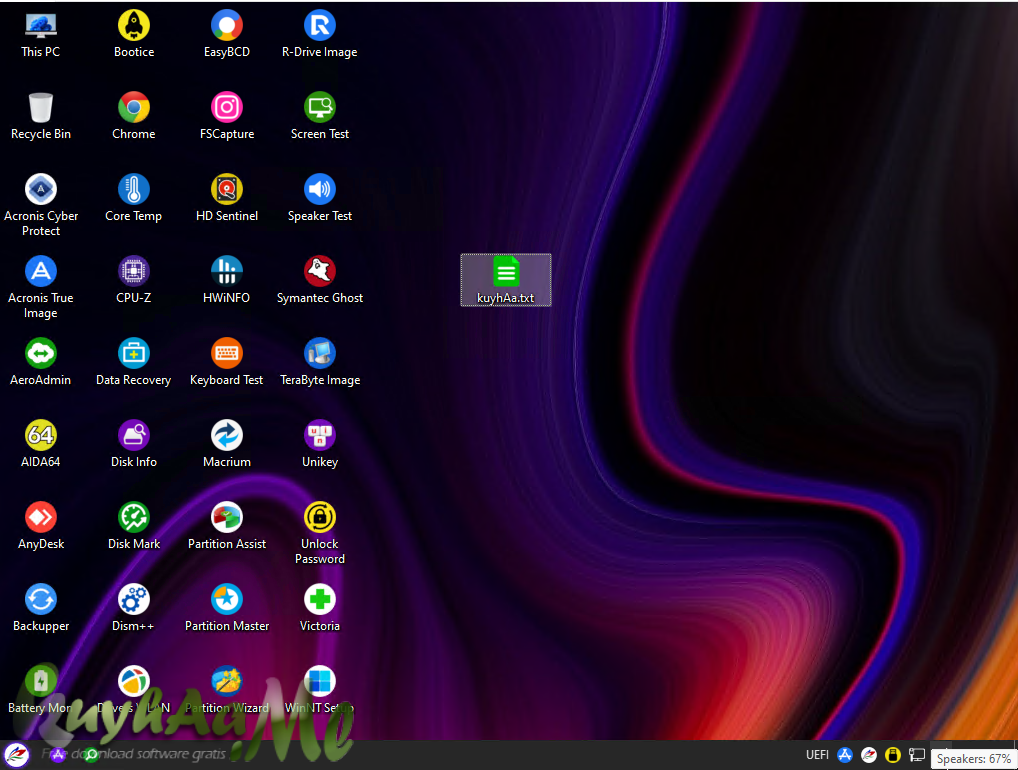The image size is (1018, 770).
Task: Open HWiNFO hardware info
Action: pyautogui.click(x=227, y=280)
